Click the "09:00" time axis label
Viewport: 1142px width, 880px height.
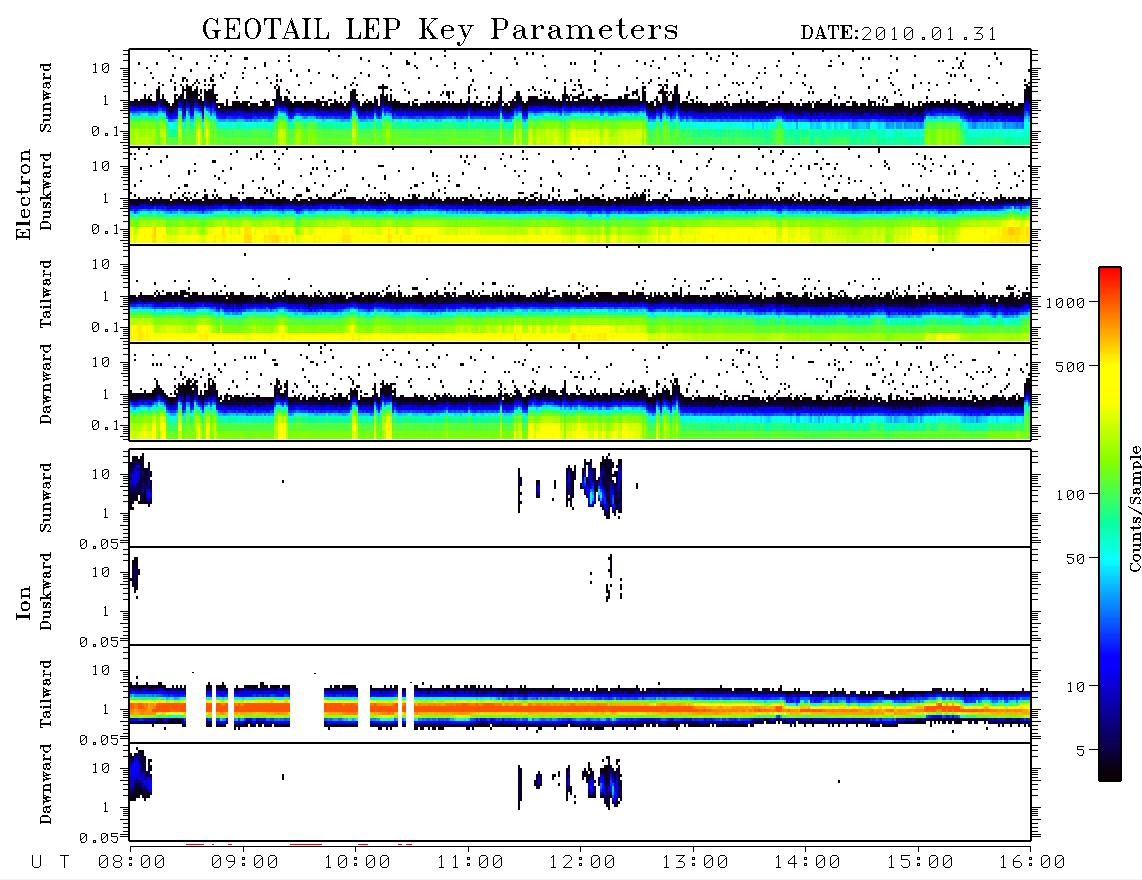tap(244, 863)
